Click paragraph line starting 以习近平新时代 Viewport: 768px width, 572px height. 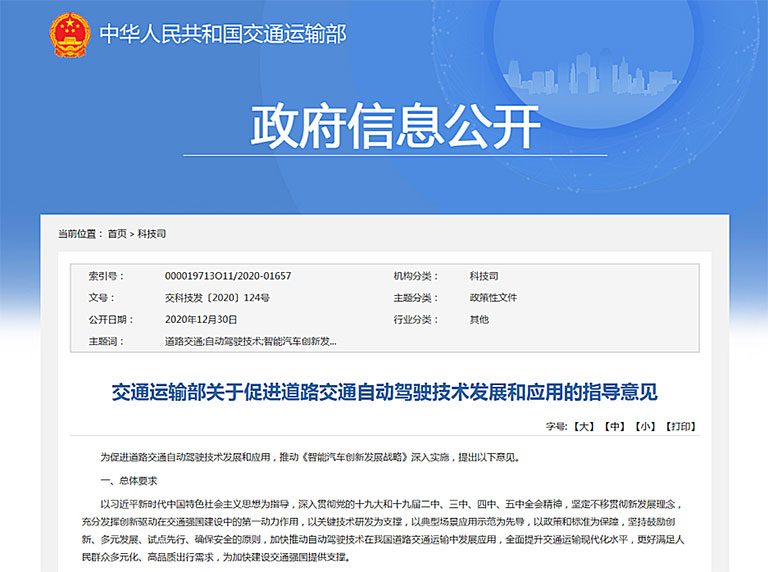click(x=390, y=504)
